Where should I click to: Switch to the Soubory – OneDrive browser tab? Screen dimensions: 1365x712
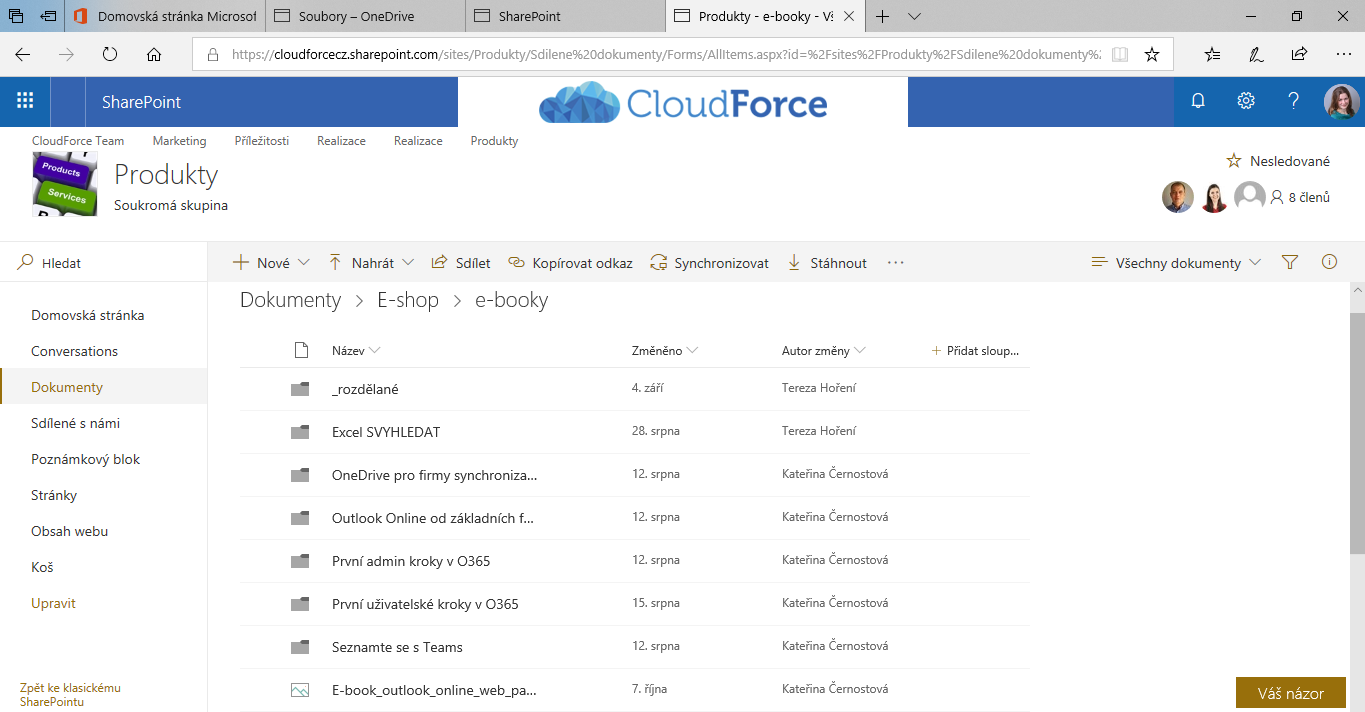coord(356,16)
